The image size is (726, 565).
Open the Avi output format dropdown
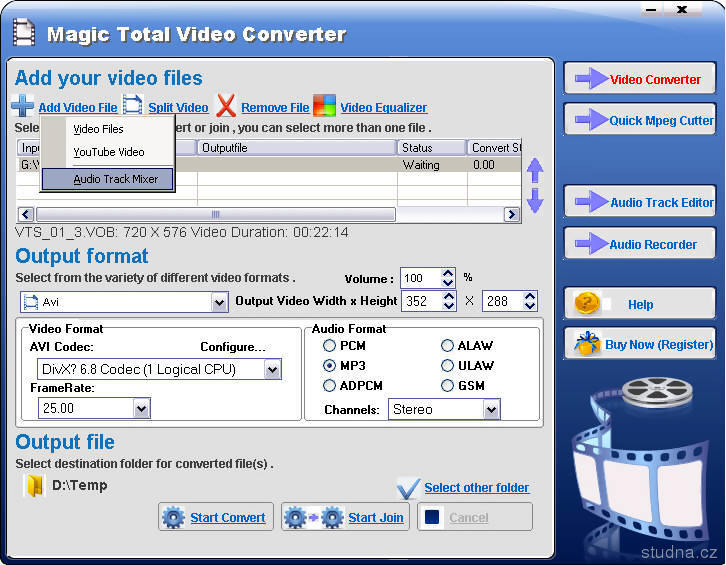219,302
